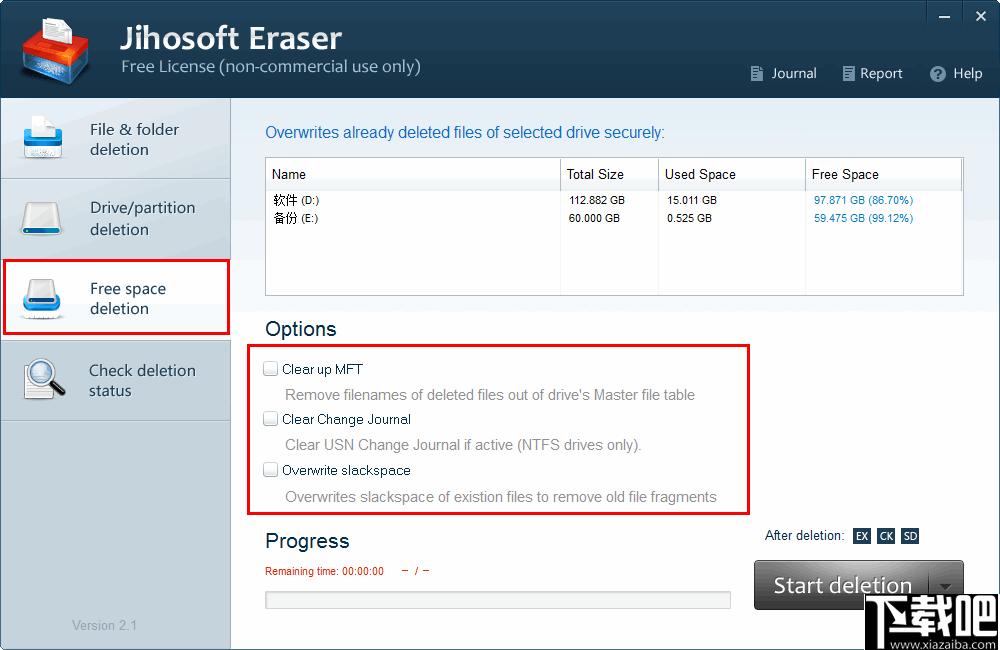The image size is (1000, 650).
Task: Open File & folder deletion tab
Action: (115, 138)
